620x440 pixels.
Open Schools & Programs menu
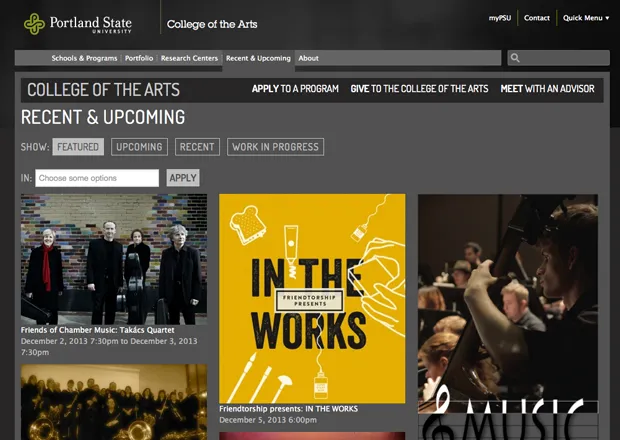tap(84, 58)
